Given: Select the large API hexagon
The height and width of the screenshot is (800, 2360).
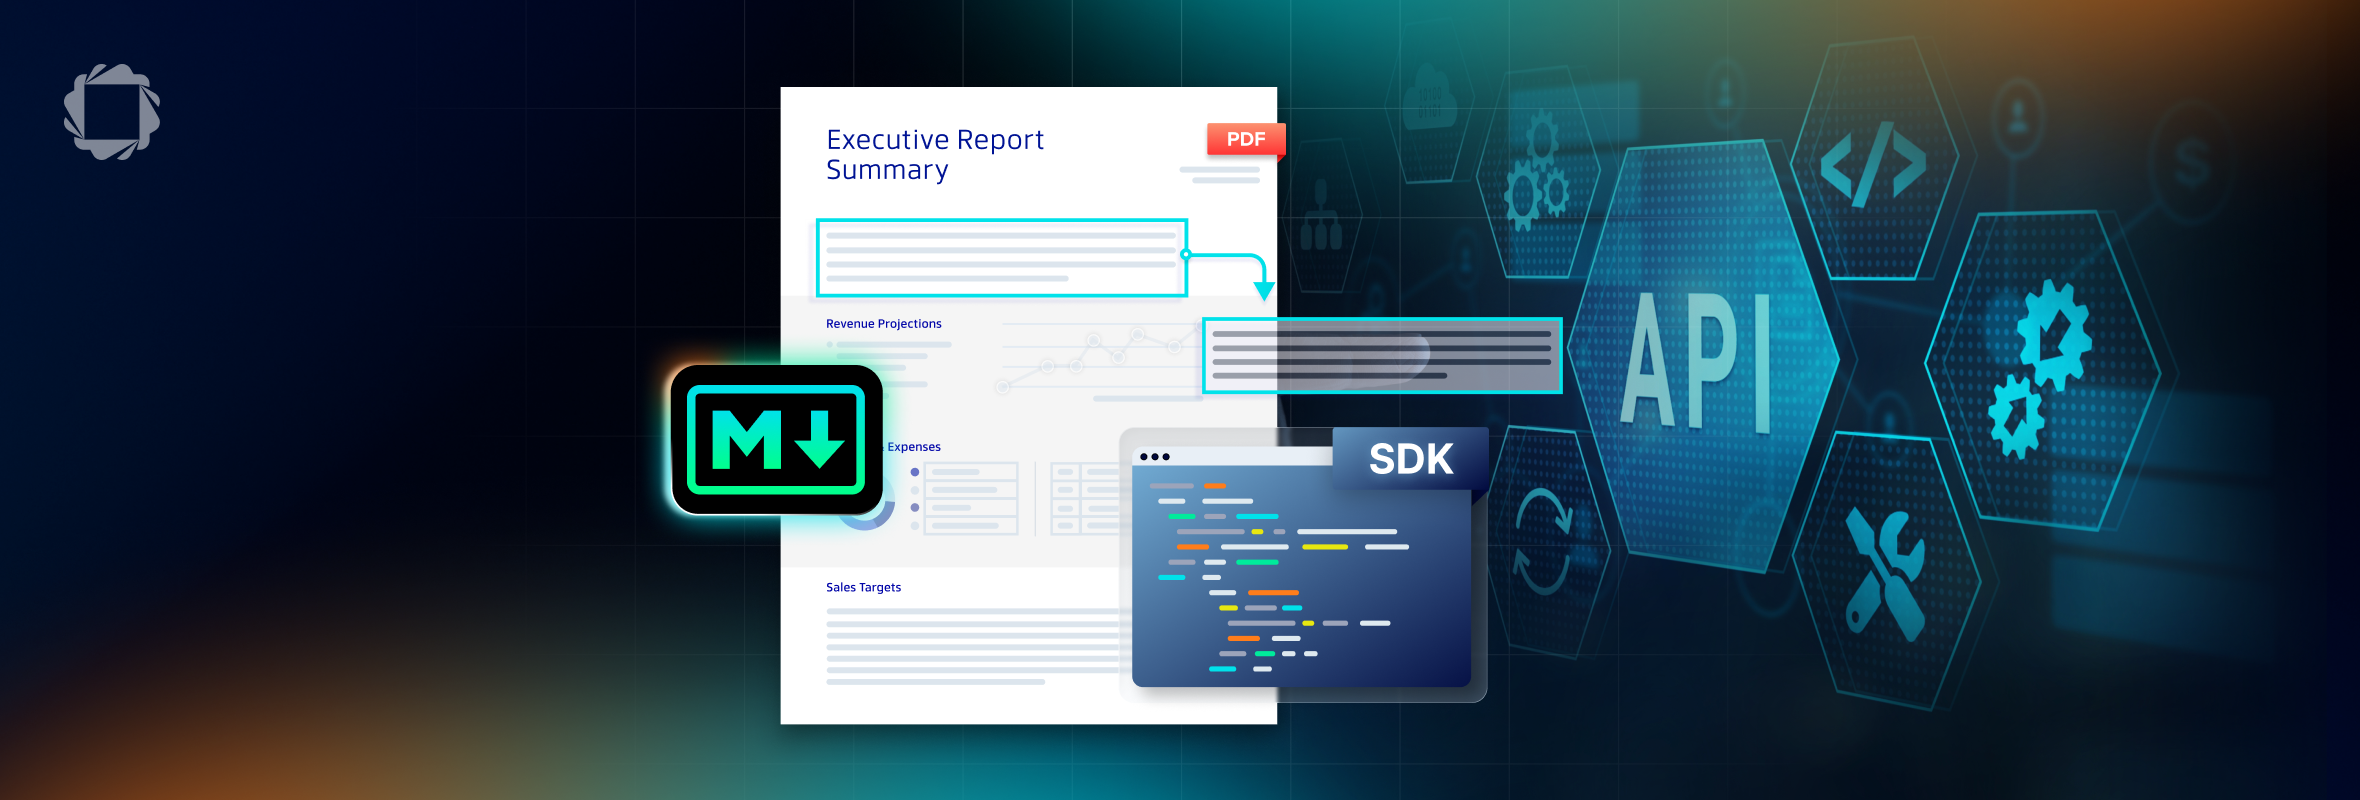Looking at the screenshot, I should coord(1703,357).
